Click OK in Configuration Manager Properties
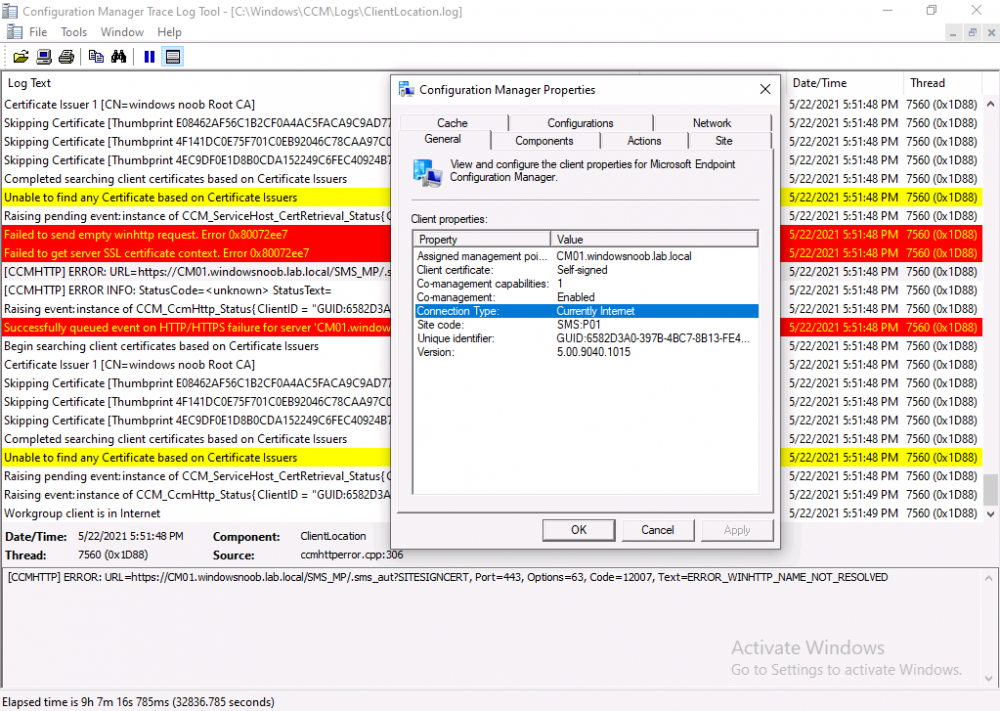The height and width of the screenshot is (711, 1000). [579, 530]
